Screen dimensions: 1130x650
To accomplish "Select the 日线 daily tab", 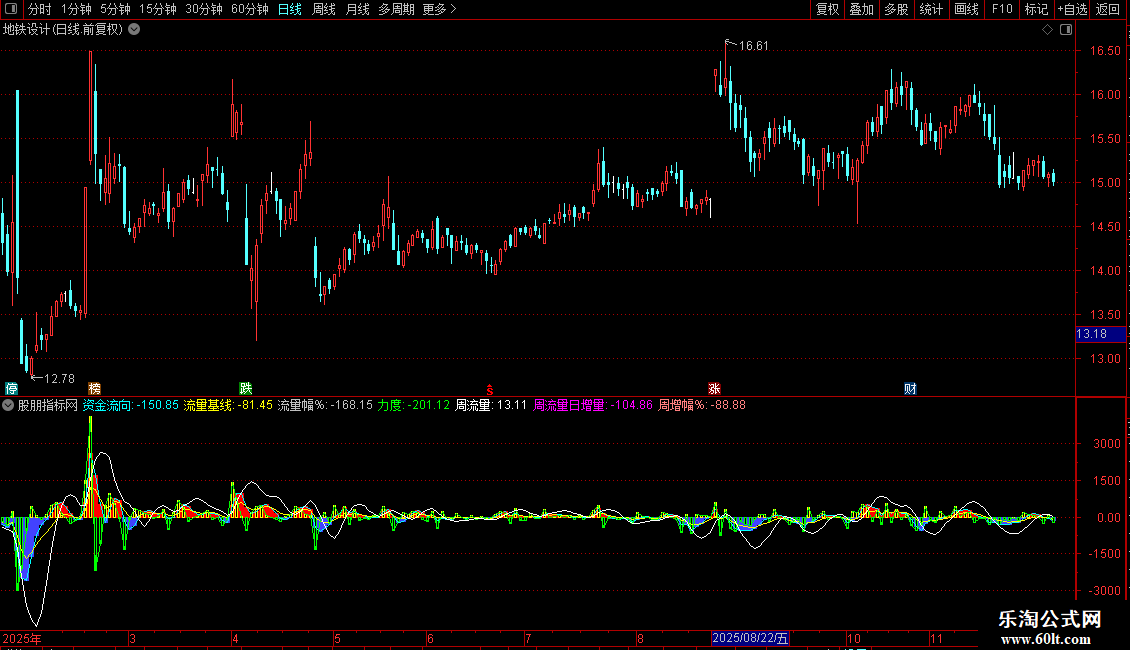I will (x=290, y=9).
